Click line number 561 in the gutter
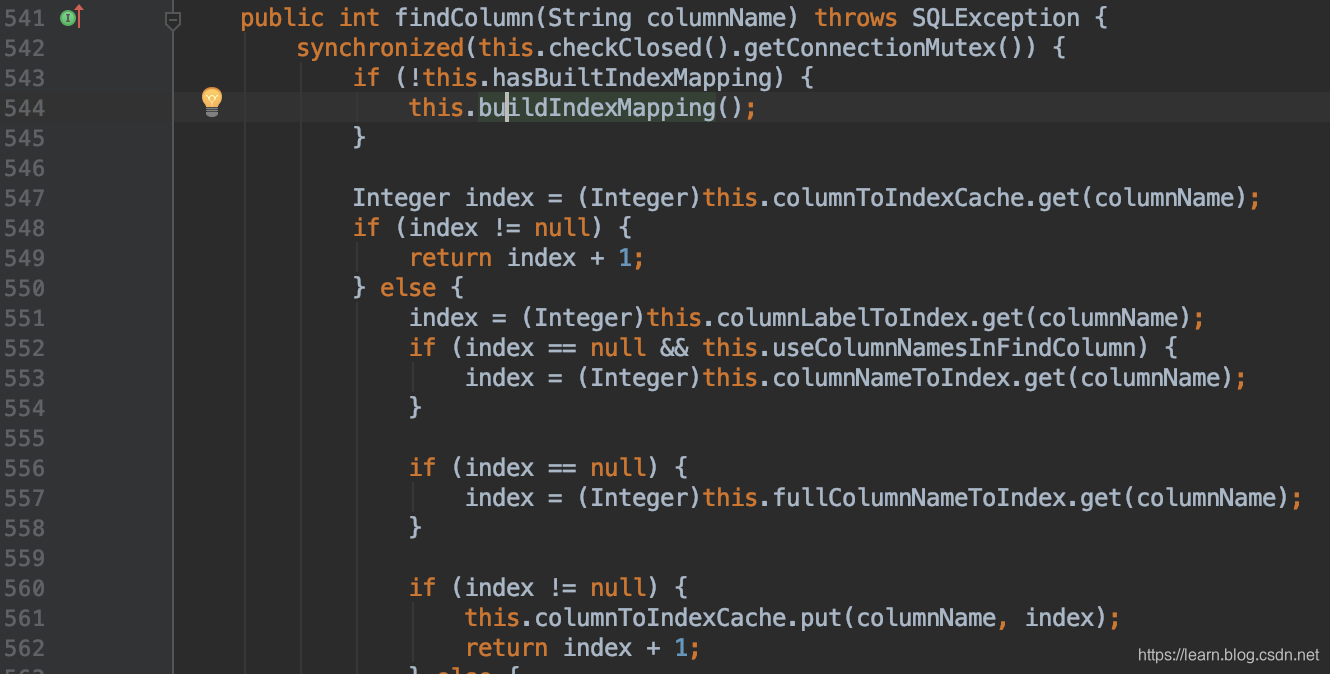 (24, 618)
